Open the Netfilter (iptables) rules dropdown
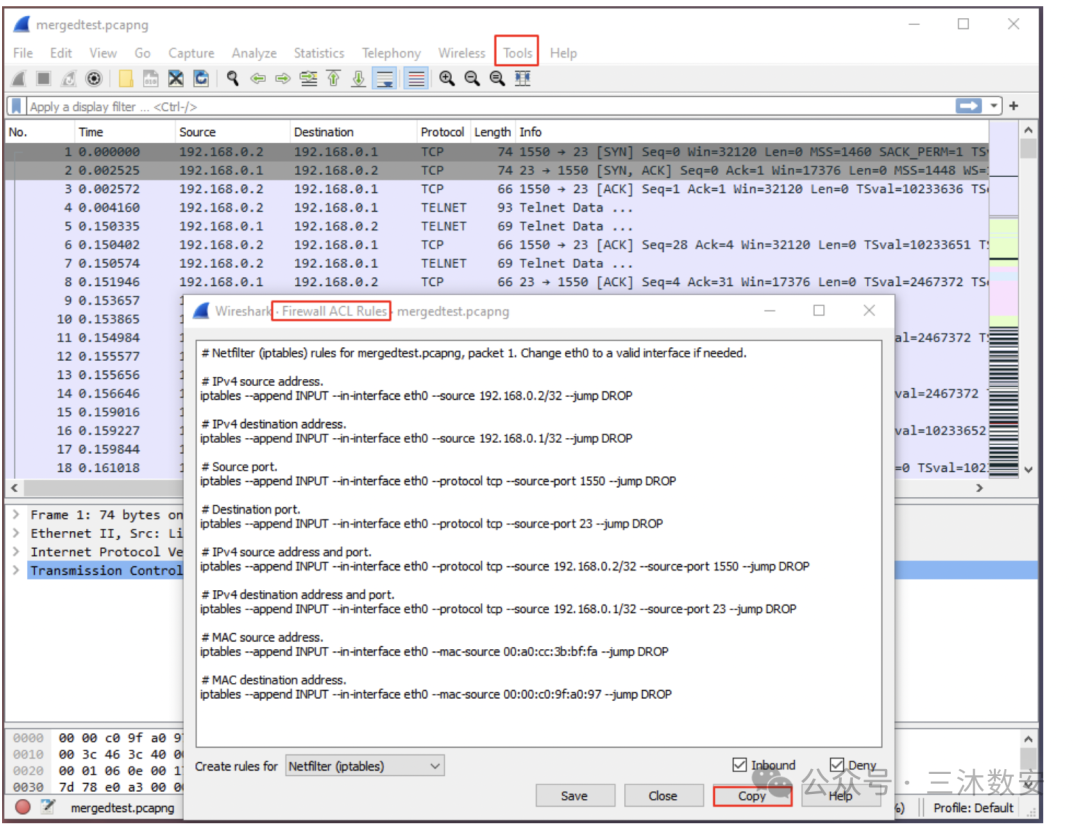 click(364, 766)
